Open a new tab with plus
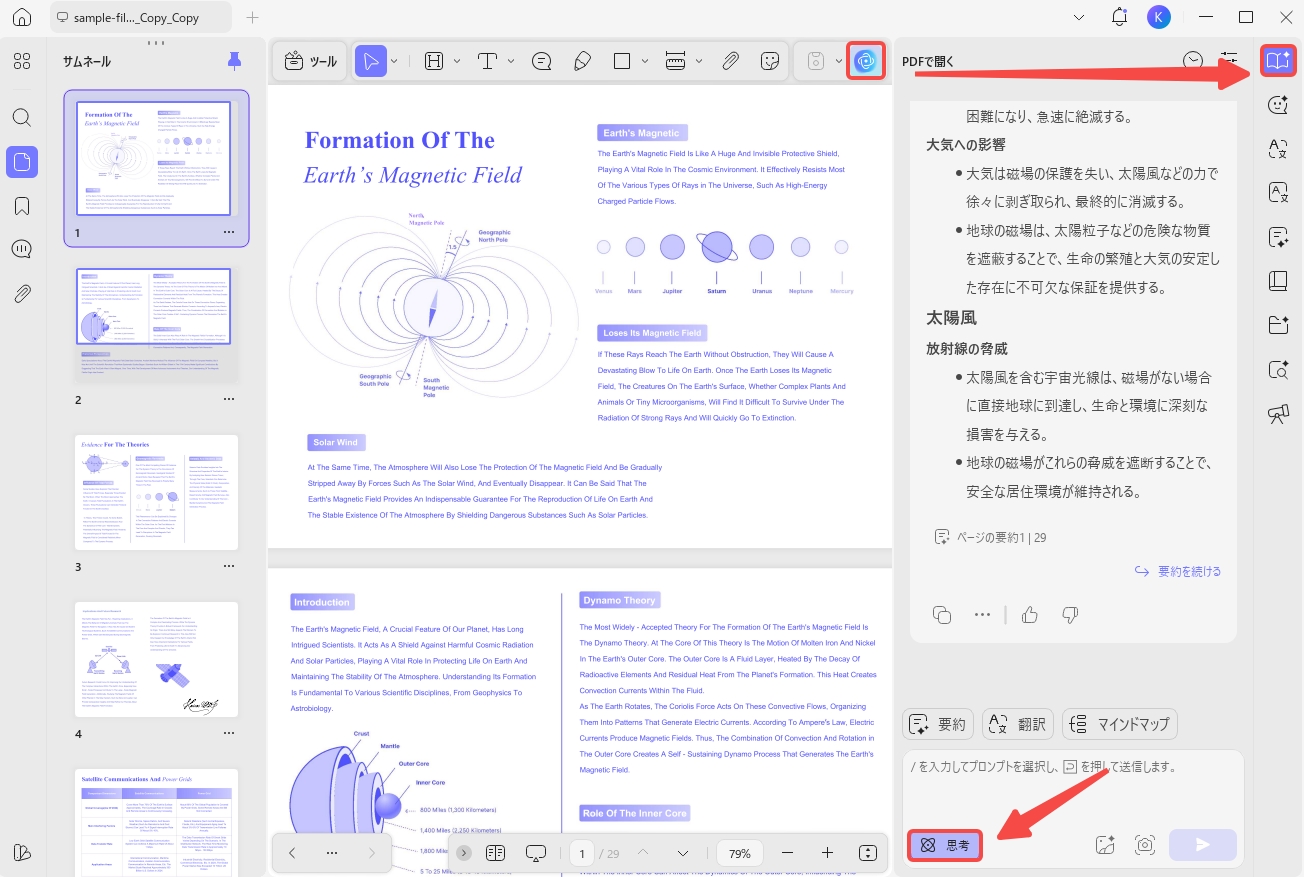1304x877 pixels. (x=253, y=17)
